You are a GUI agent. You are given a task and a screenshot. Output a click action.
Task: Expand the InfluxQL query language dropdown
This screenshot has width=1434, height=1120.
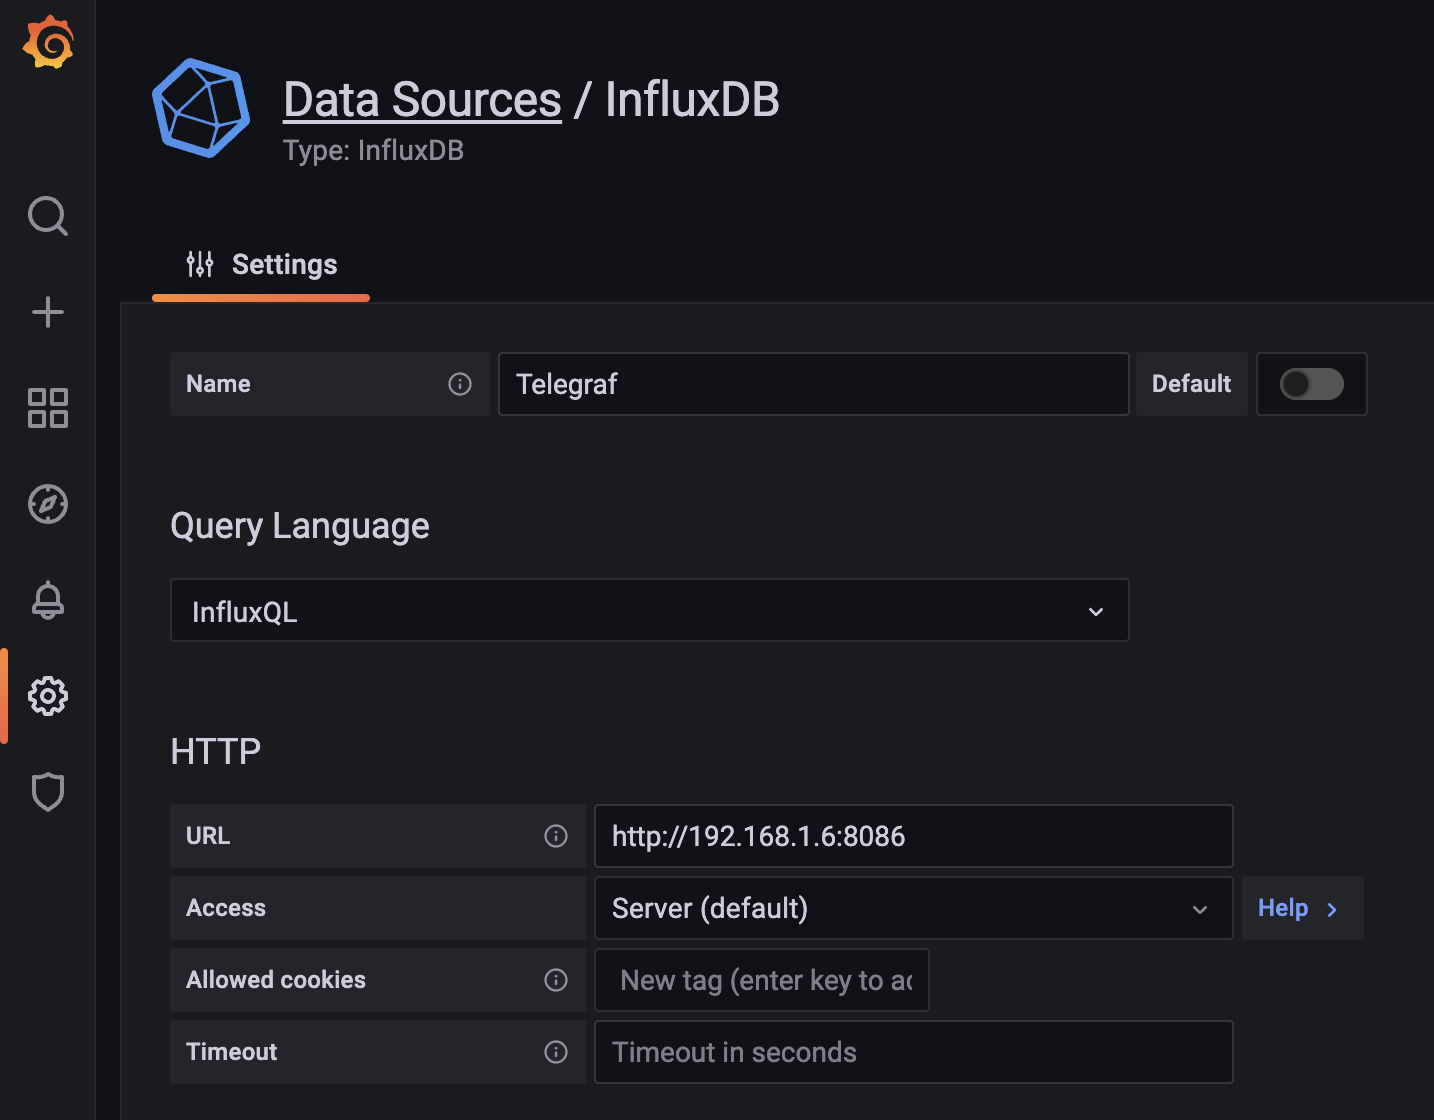point(649,611)
